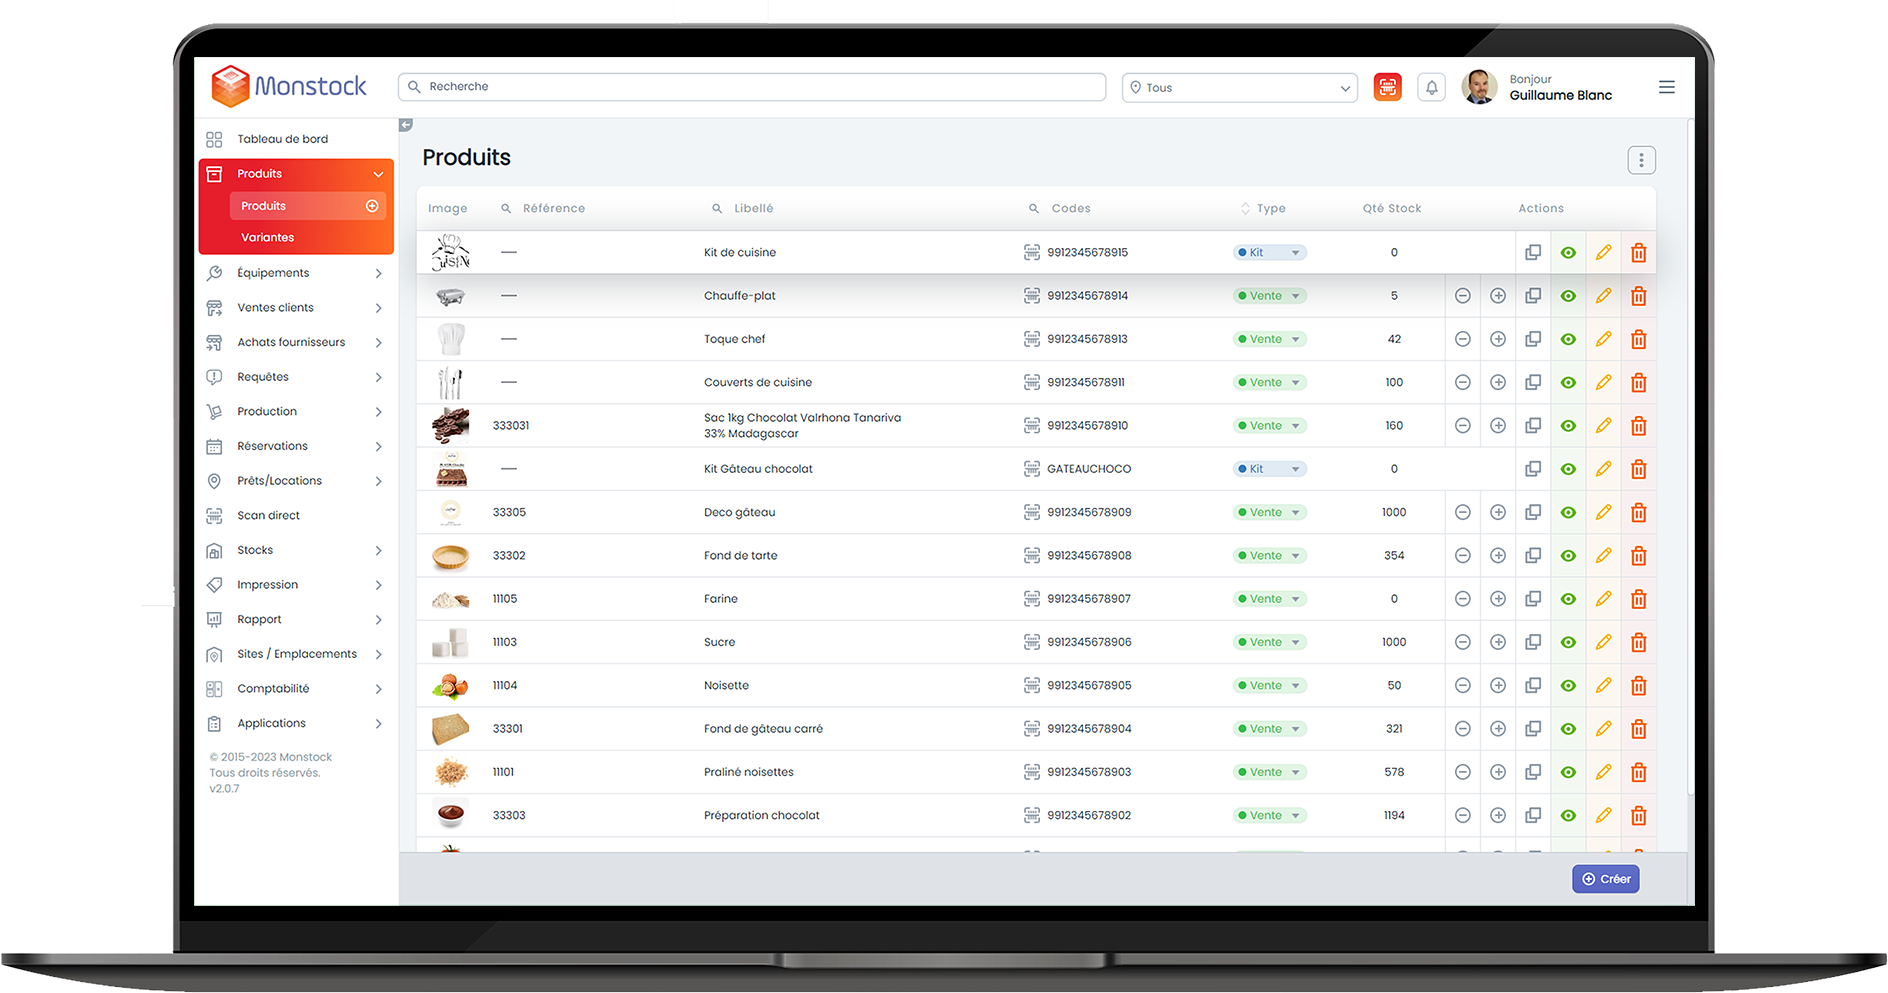The image size is (1888, 993).
Task: Open the Rapport sidebar item
Action: (x=295, y=620)
